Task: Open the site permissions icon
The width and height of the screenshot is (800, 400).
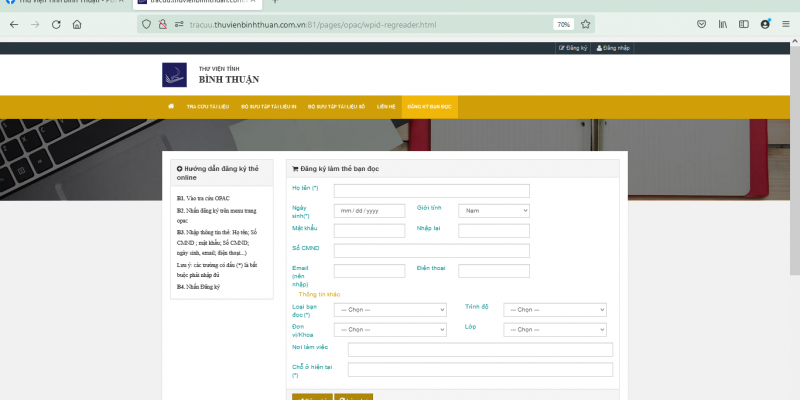Action: tap(179, 24)
